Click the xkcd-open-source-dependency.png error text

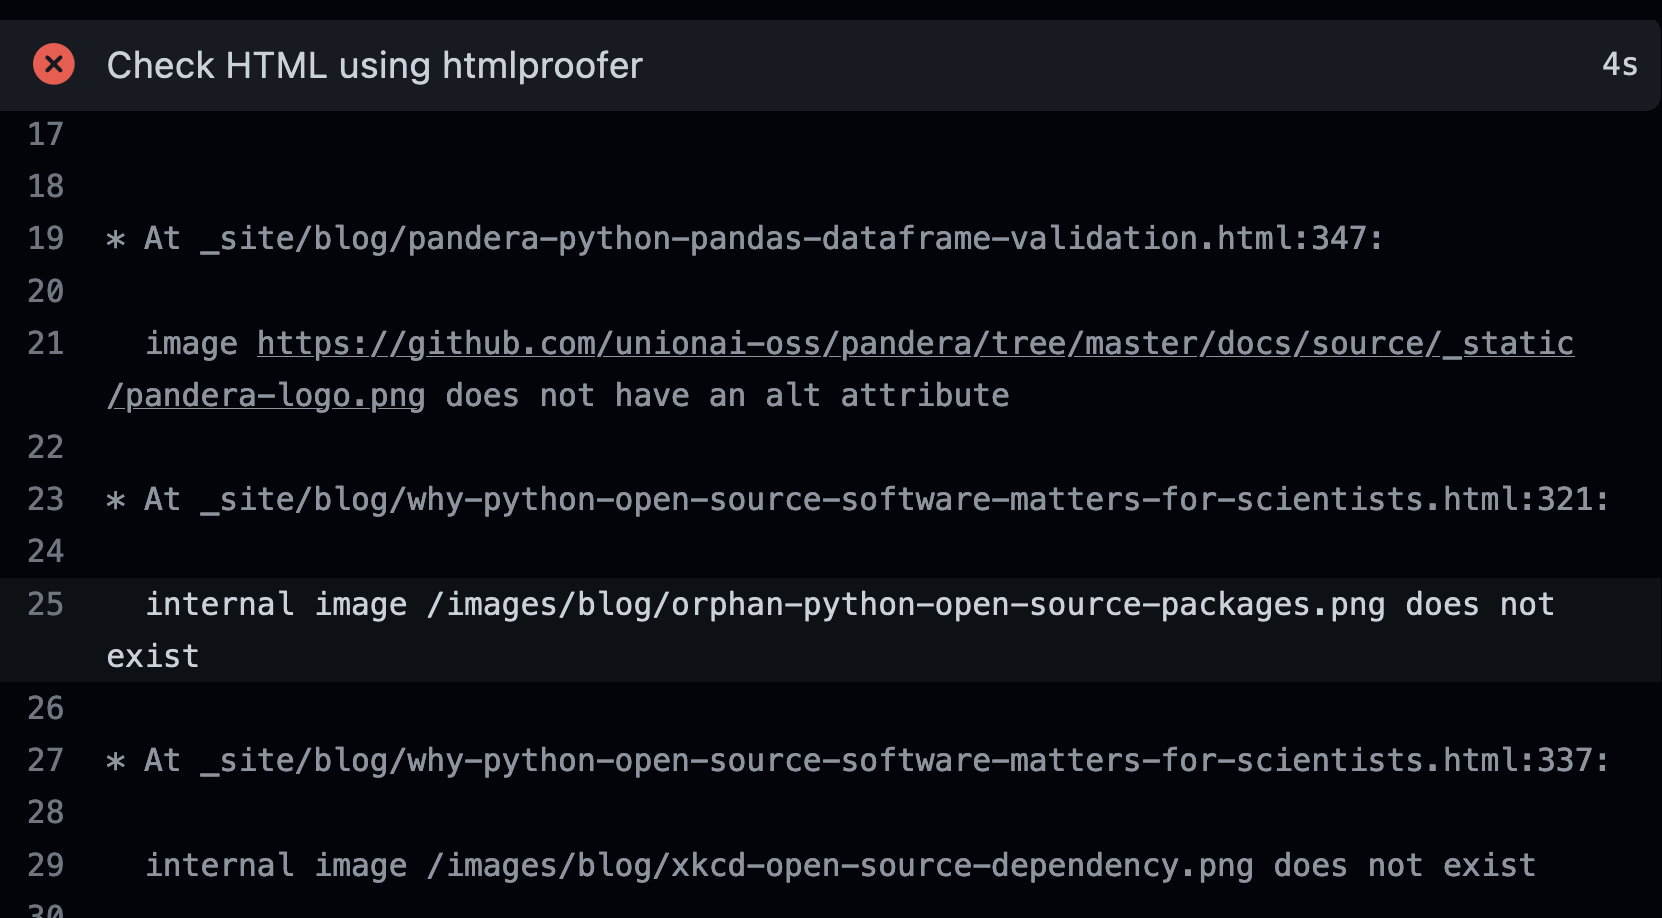pyautogui.click(x=840, y=865)
